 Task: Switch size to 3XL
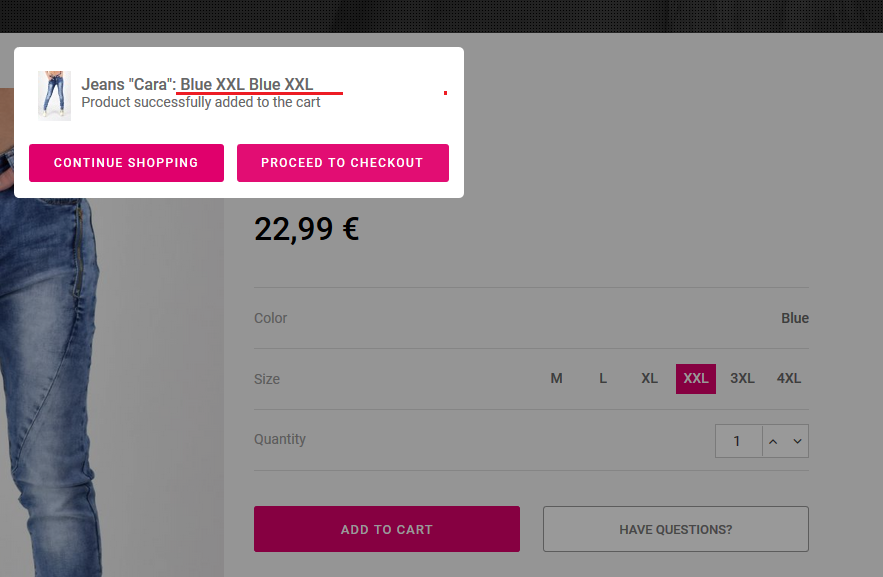pos(742,378)
